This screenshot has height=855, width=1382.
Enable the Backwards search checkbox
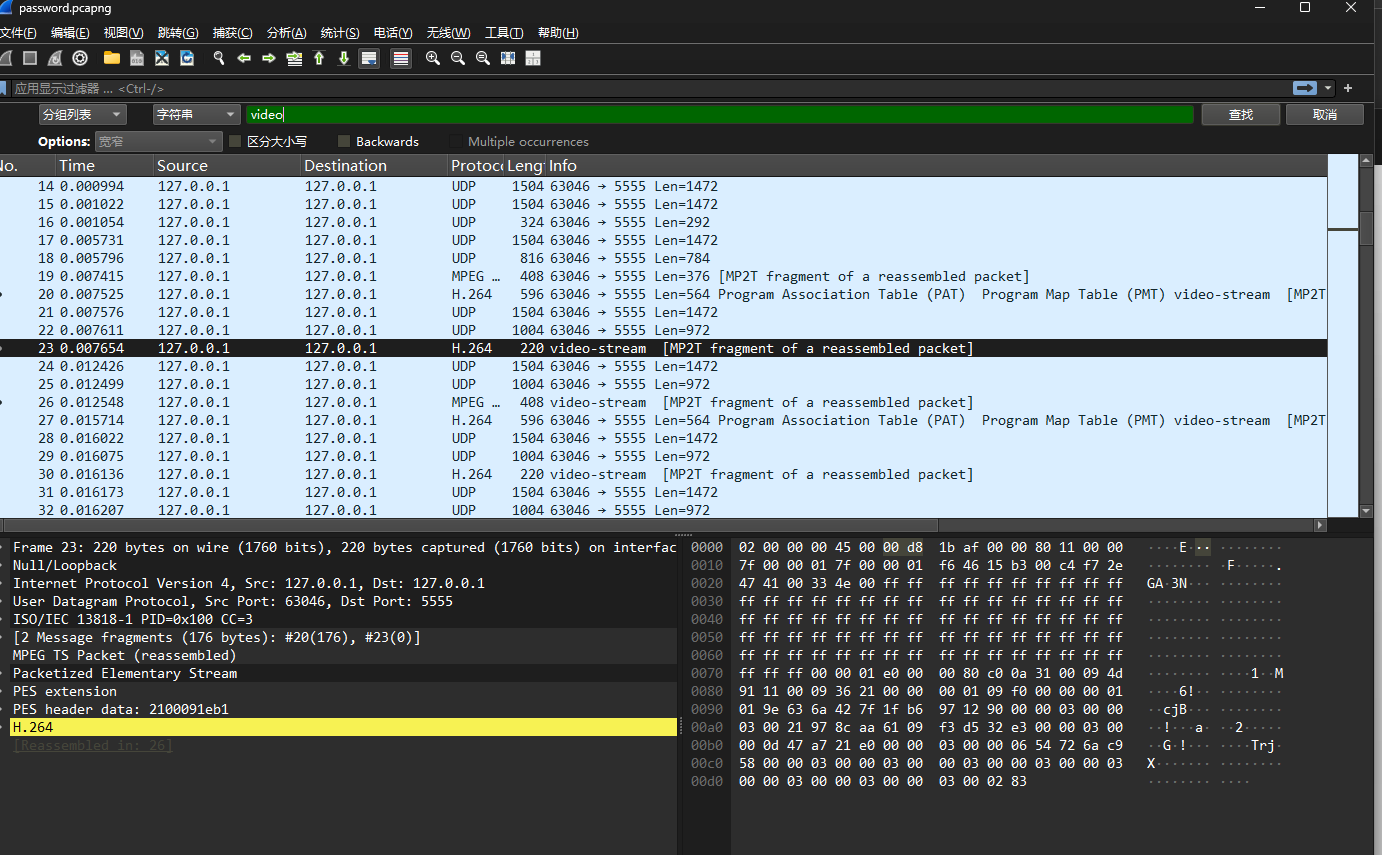click(345, 141)
